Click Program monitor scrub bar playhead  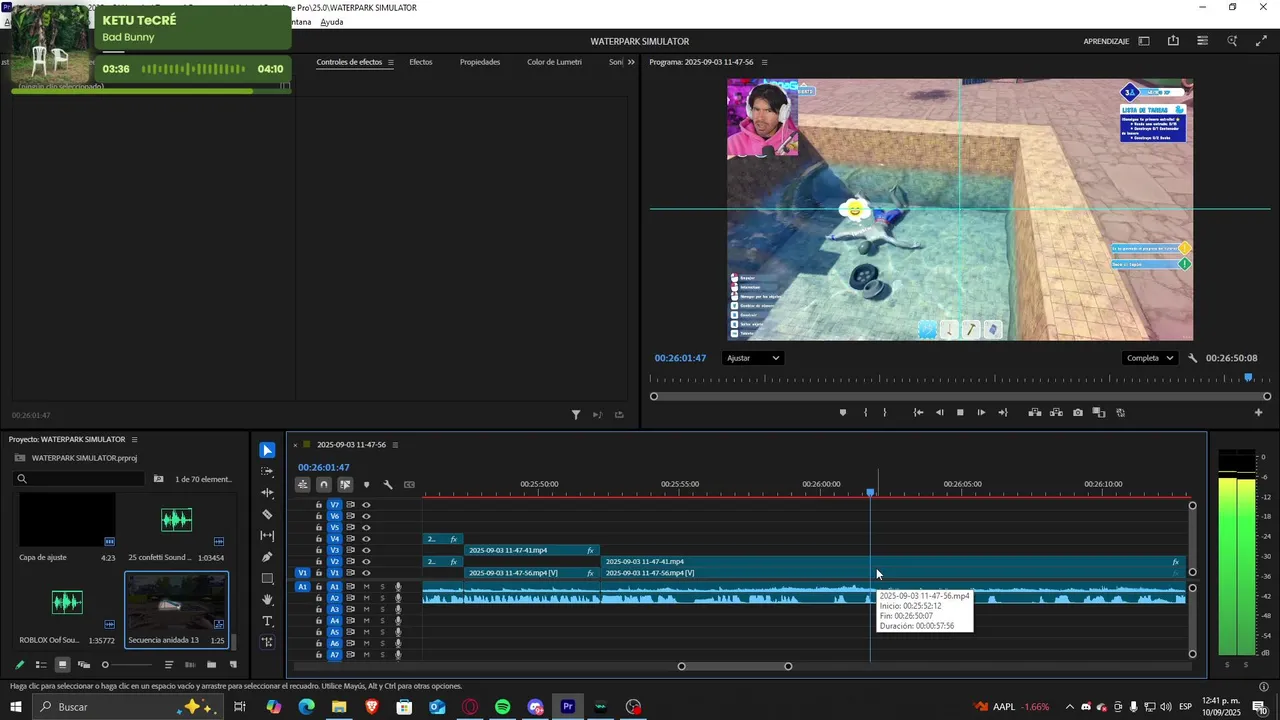[1248, 377]
